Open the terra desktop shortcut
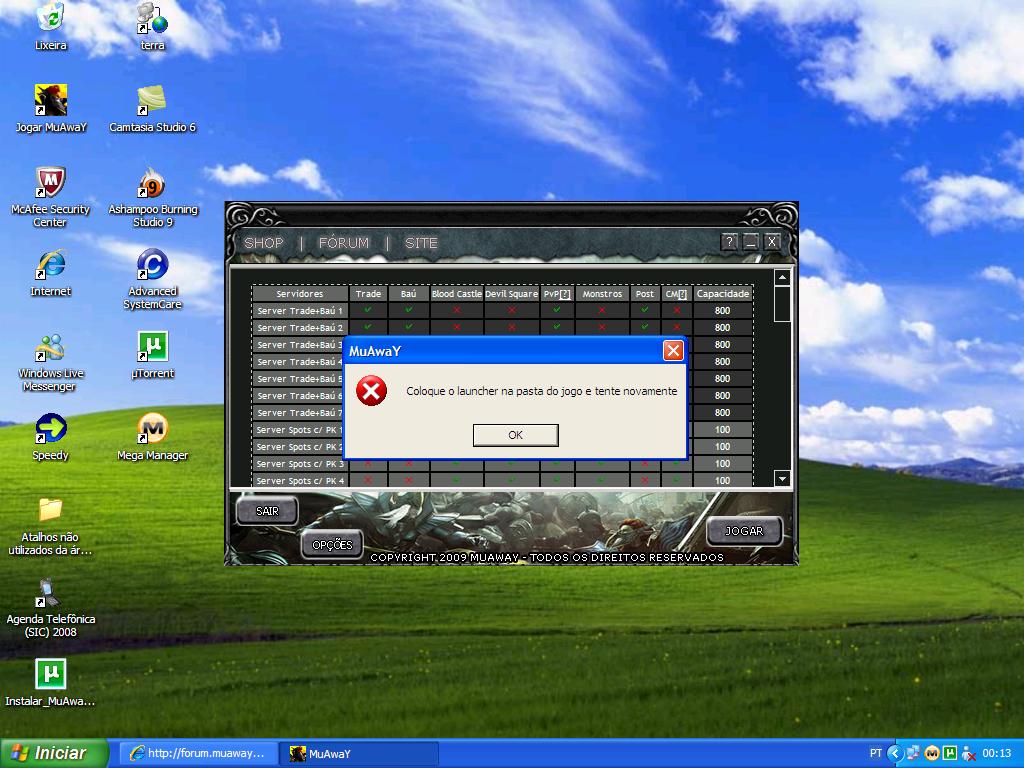Viewport: 1024px width, 768px height. tap(152, 27)
